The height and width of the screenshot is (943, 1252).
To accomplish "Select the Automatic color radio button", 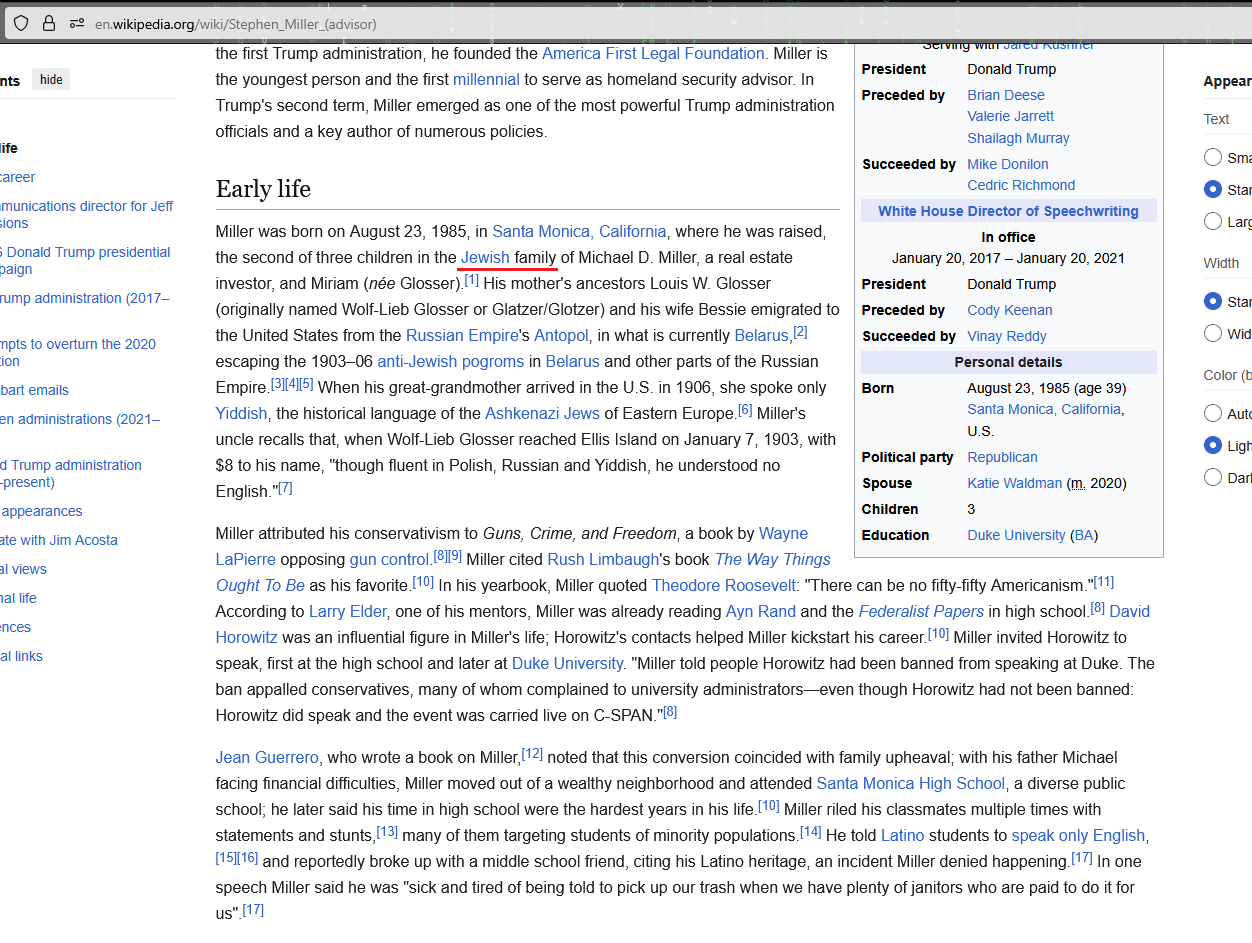I will 1213,413.
